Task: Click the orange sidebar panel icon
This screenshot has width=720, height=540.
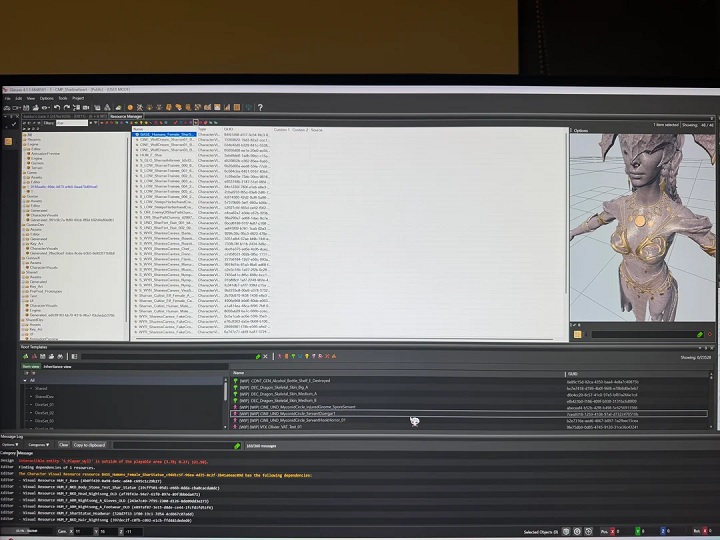Action: click(9, 143)
